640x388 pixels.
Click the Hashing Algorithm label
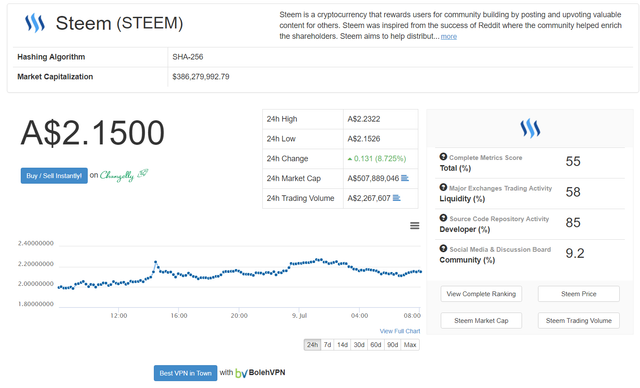[x=51, y=57]
